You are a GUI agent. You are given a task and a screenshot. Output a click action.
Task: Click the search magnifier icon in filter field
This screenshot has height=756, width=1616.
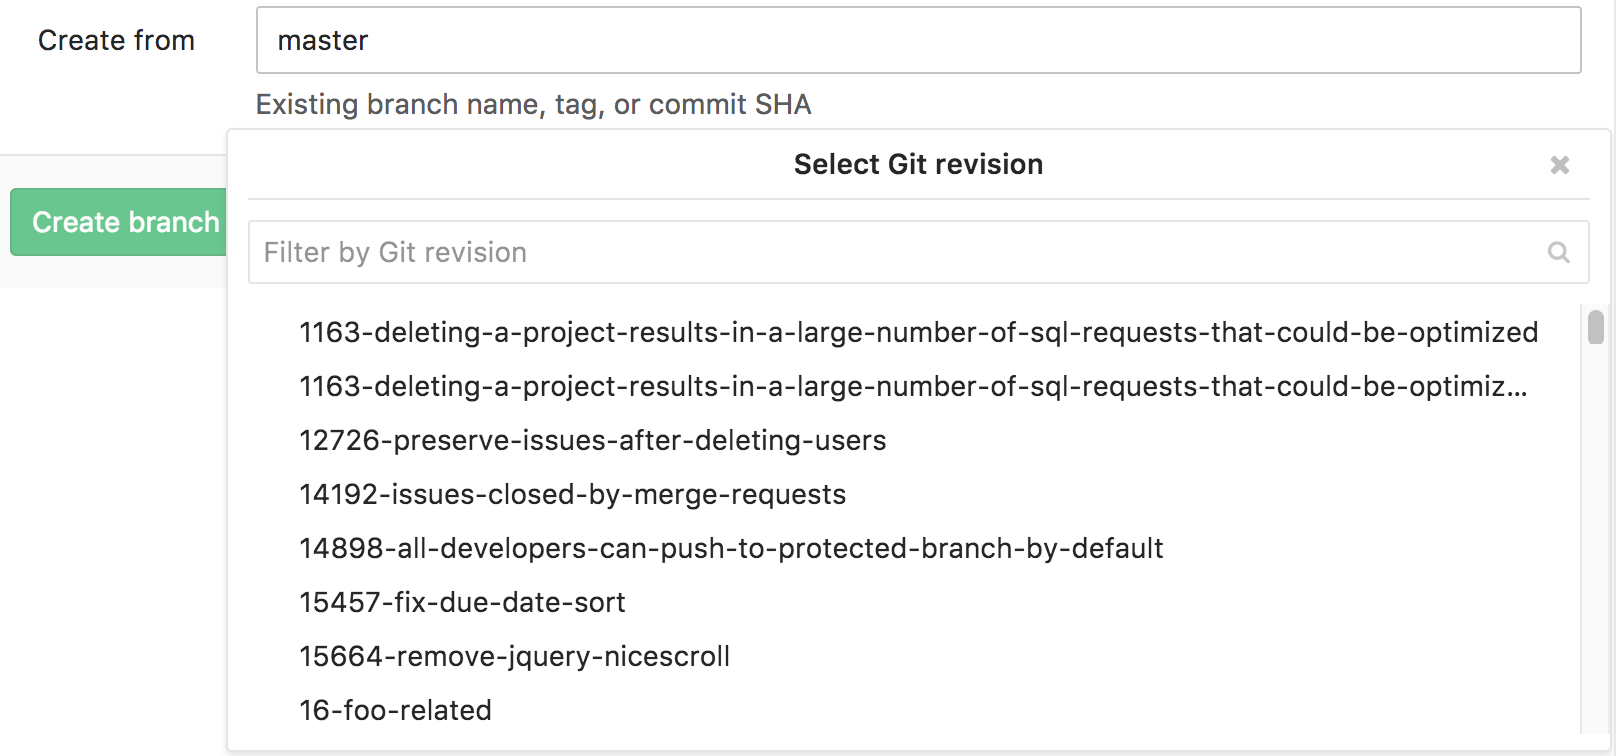[x=1558, y=252]
